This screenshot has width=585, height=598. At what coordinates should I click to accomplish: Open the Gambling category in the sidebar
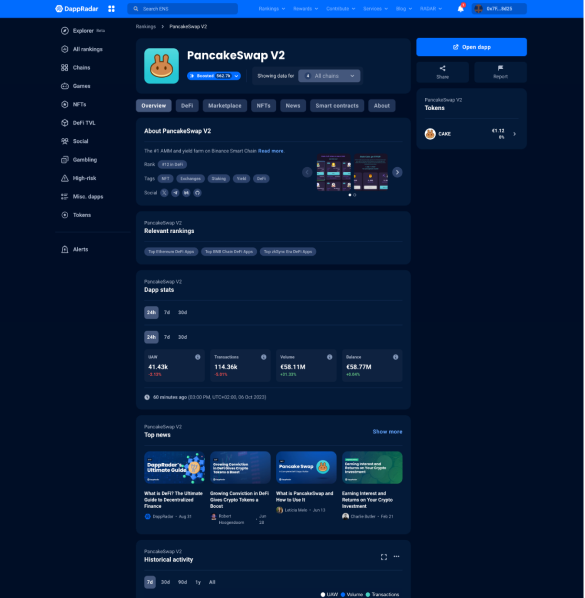click(79, 159)
